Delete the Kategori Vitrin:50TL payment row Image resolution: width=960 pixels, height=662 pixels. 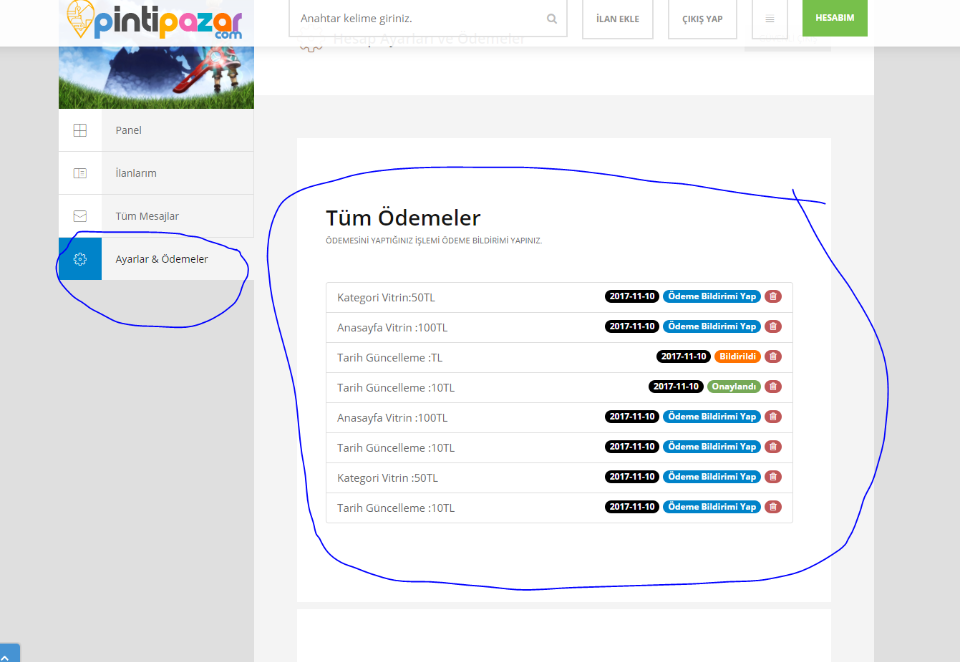coord(773,297)
